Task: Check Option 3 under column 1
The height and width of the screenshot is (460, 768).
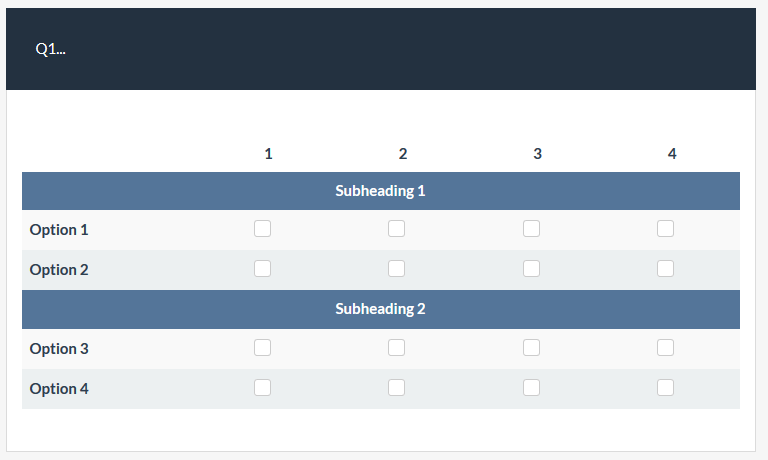Action: click(x=262, y=348)
